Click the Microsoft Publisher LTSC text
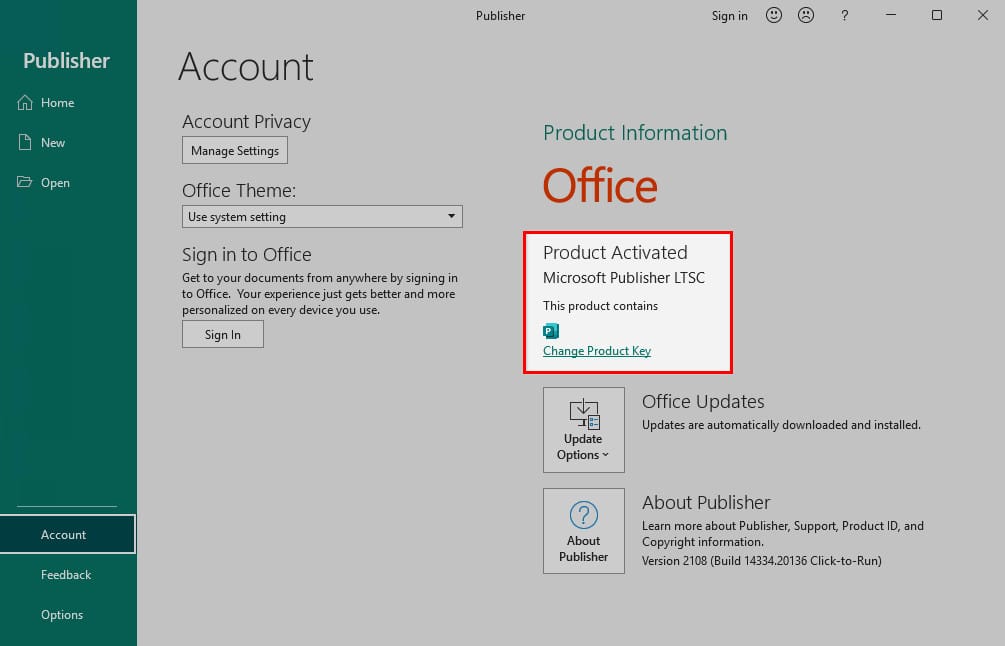The height and width of the screenshot is (646, 1005). coord(624,277)
